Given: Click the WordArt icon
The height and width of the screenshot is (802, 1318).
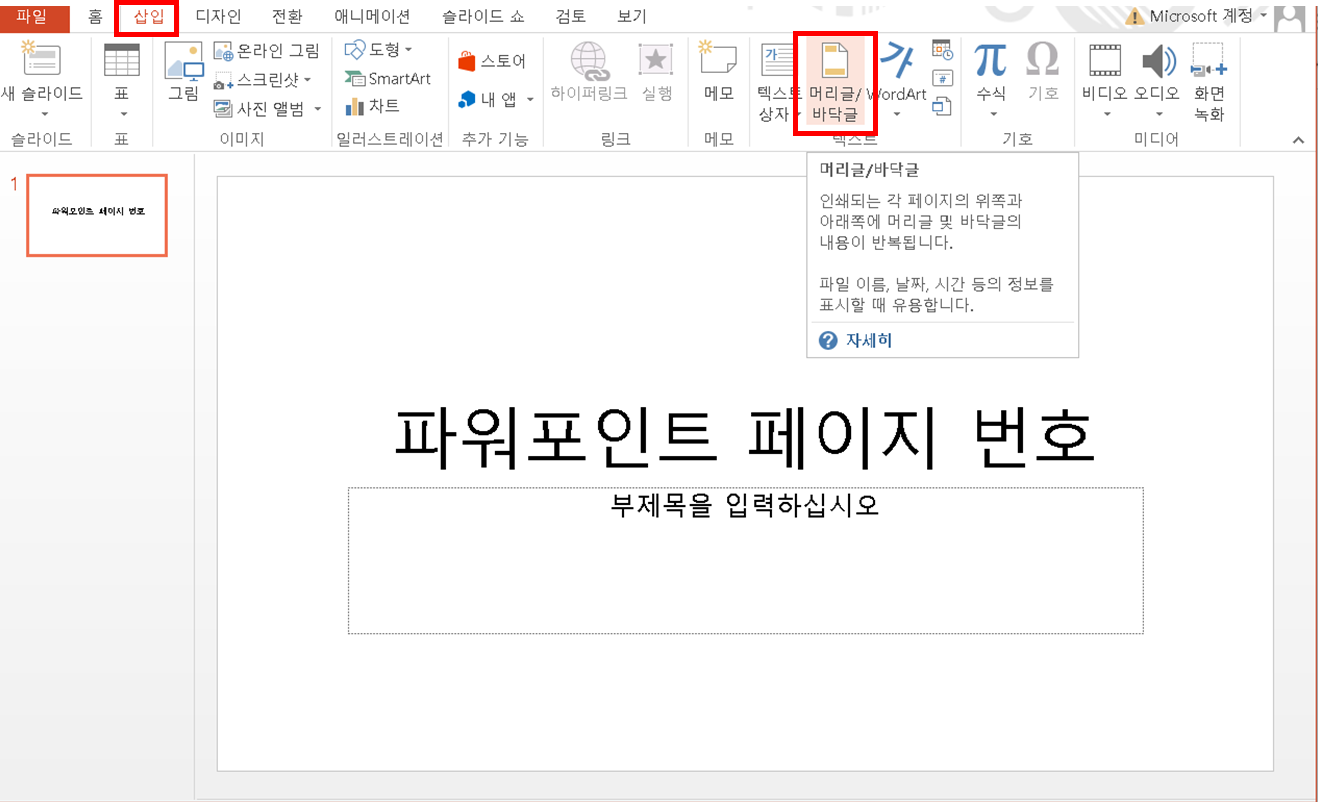Looking at the screenshot, I should click(x=898, y=59).
